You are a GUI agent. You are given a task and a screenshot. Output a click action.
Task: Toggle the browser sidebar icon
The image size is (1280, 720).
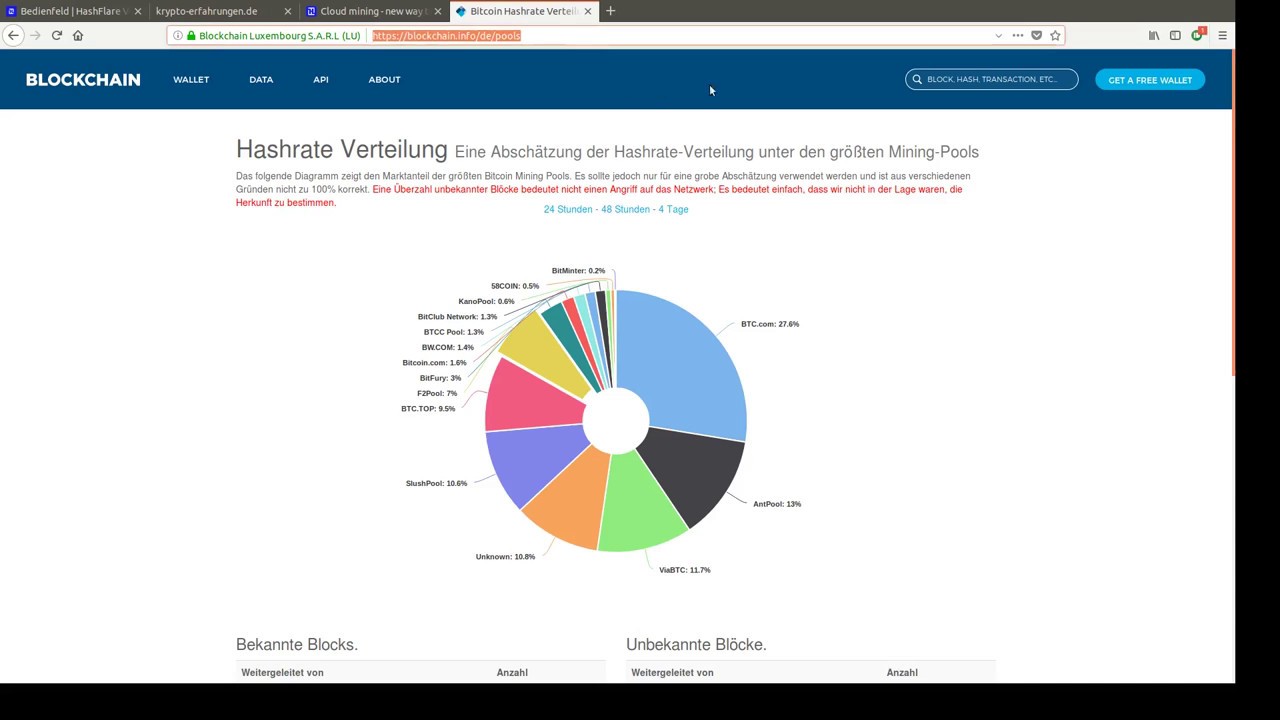tap(1175, 35)
